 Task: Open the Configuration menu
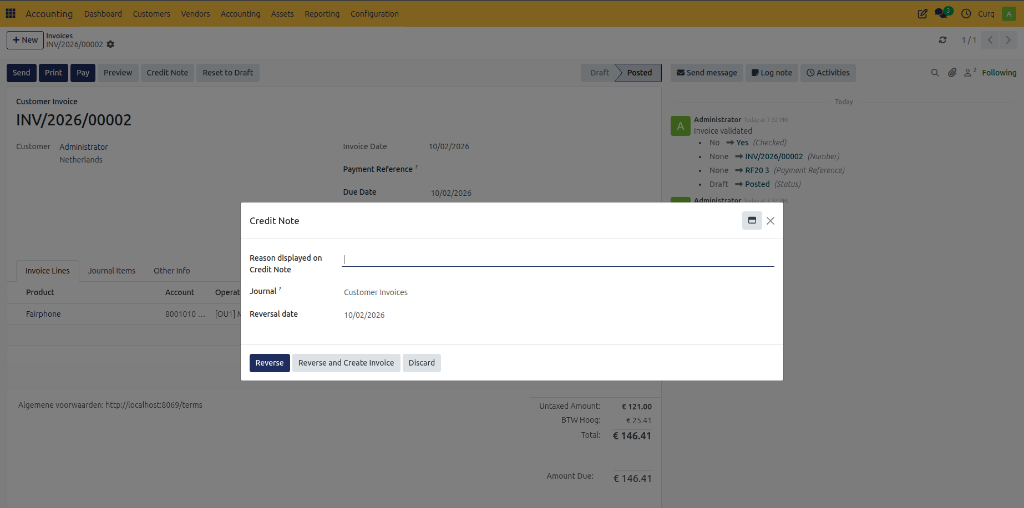(x=374, y=14)
